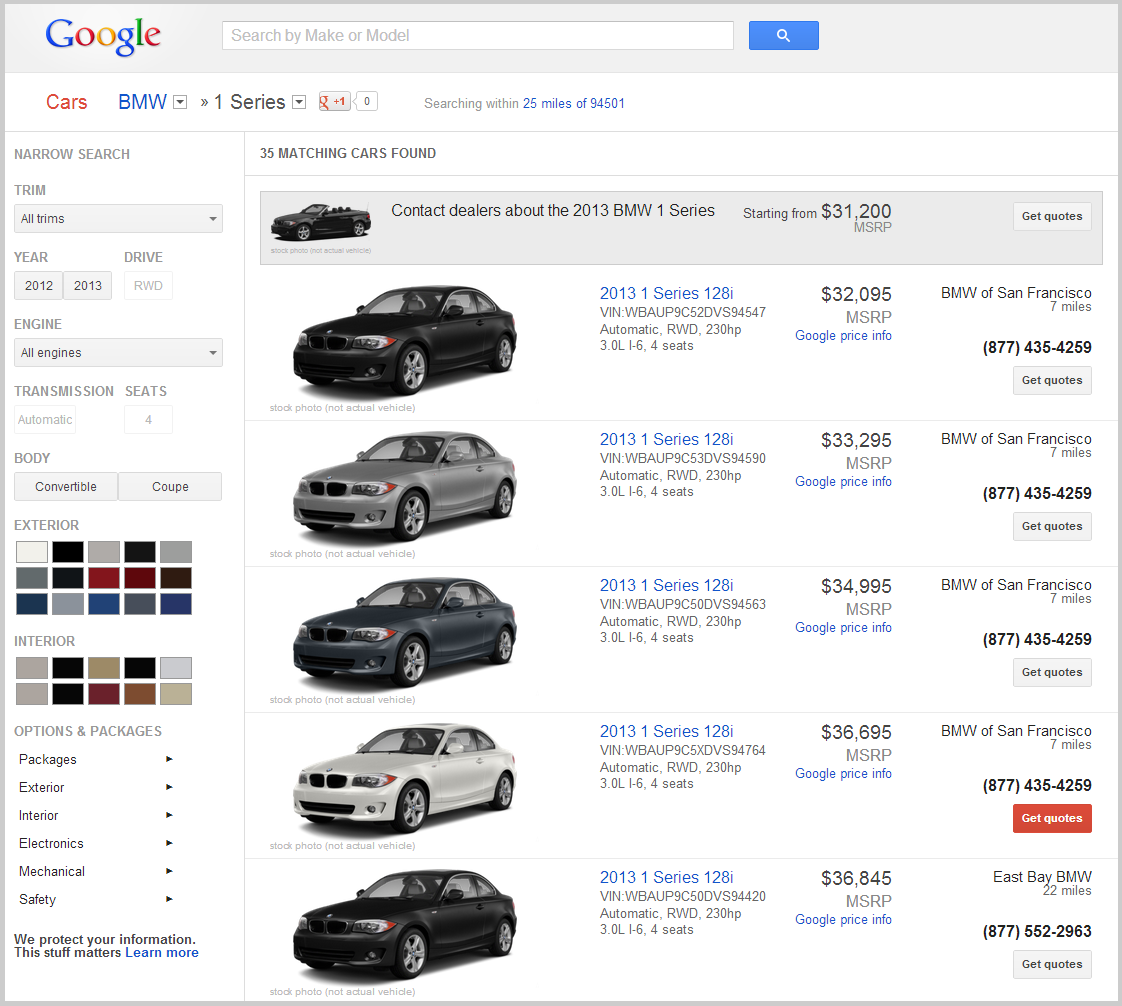Open the BMW make dropdown arrow
The image size is (1122, 1006).
[x=180, y=102]
